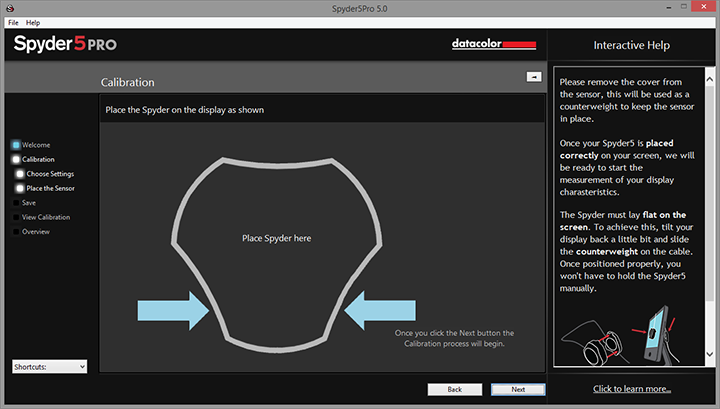
Task: Click the right blue arrow pointing left
Action: (x=382, y=309)
